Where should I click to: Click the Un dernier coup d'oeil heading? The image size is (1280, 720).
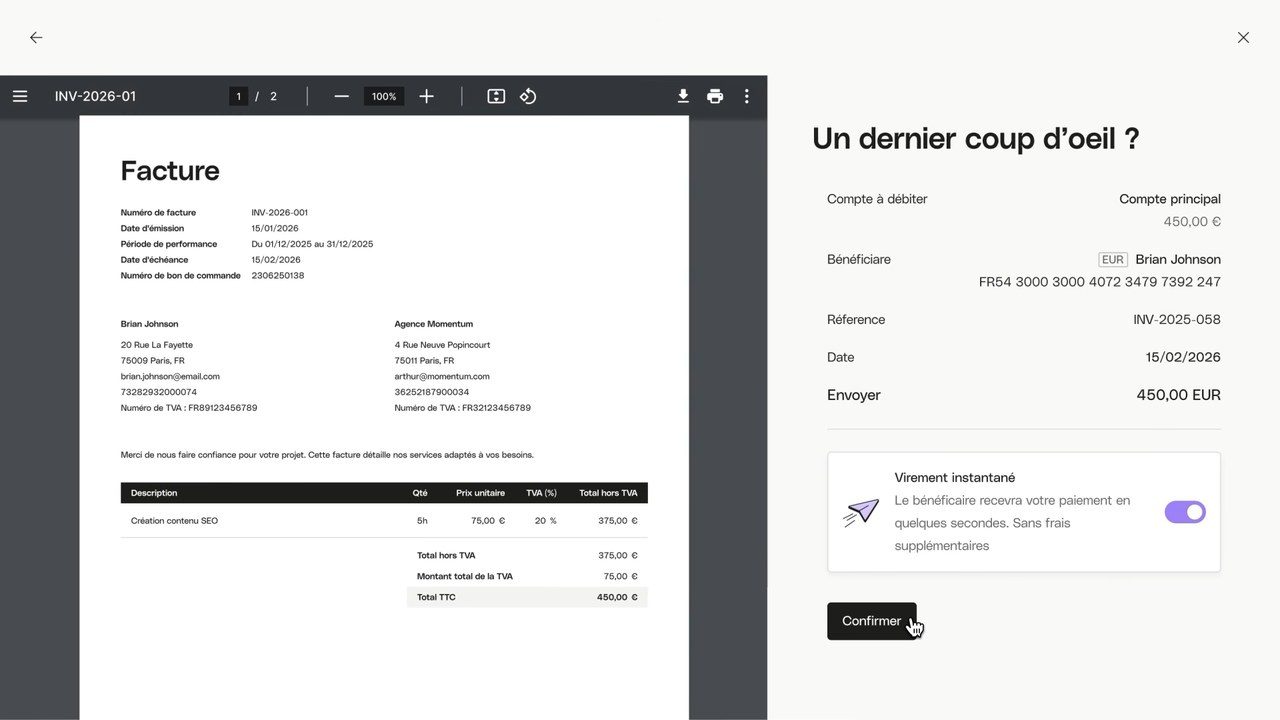point(976,139)
